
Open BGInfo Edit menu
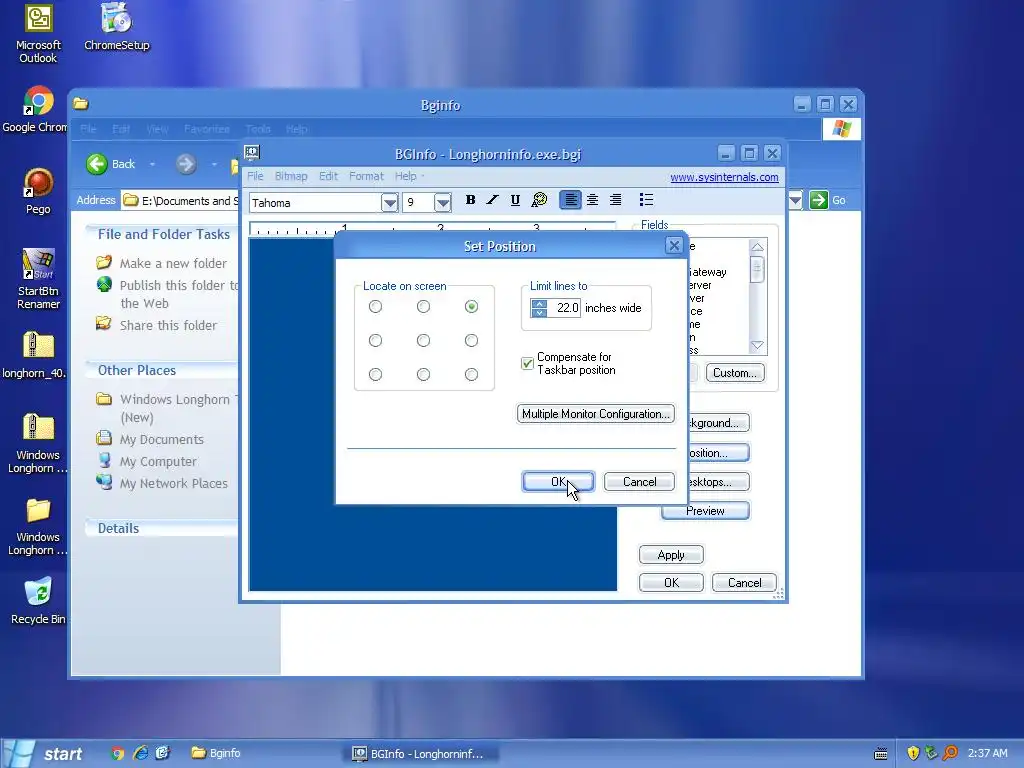[328, 176]
